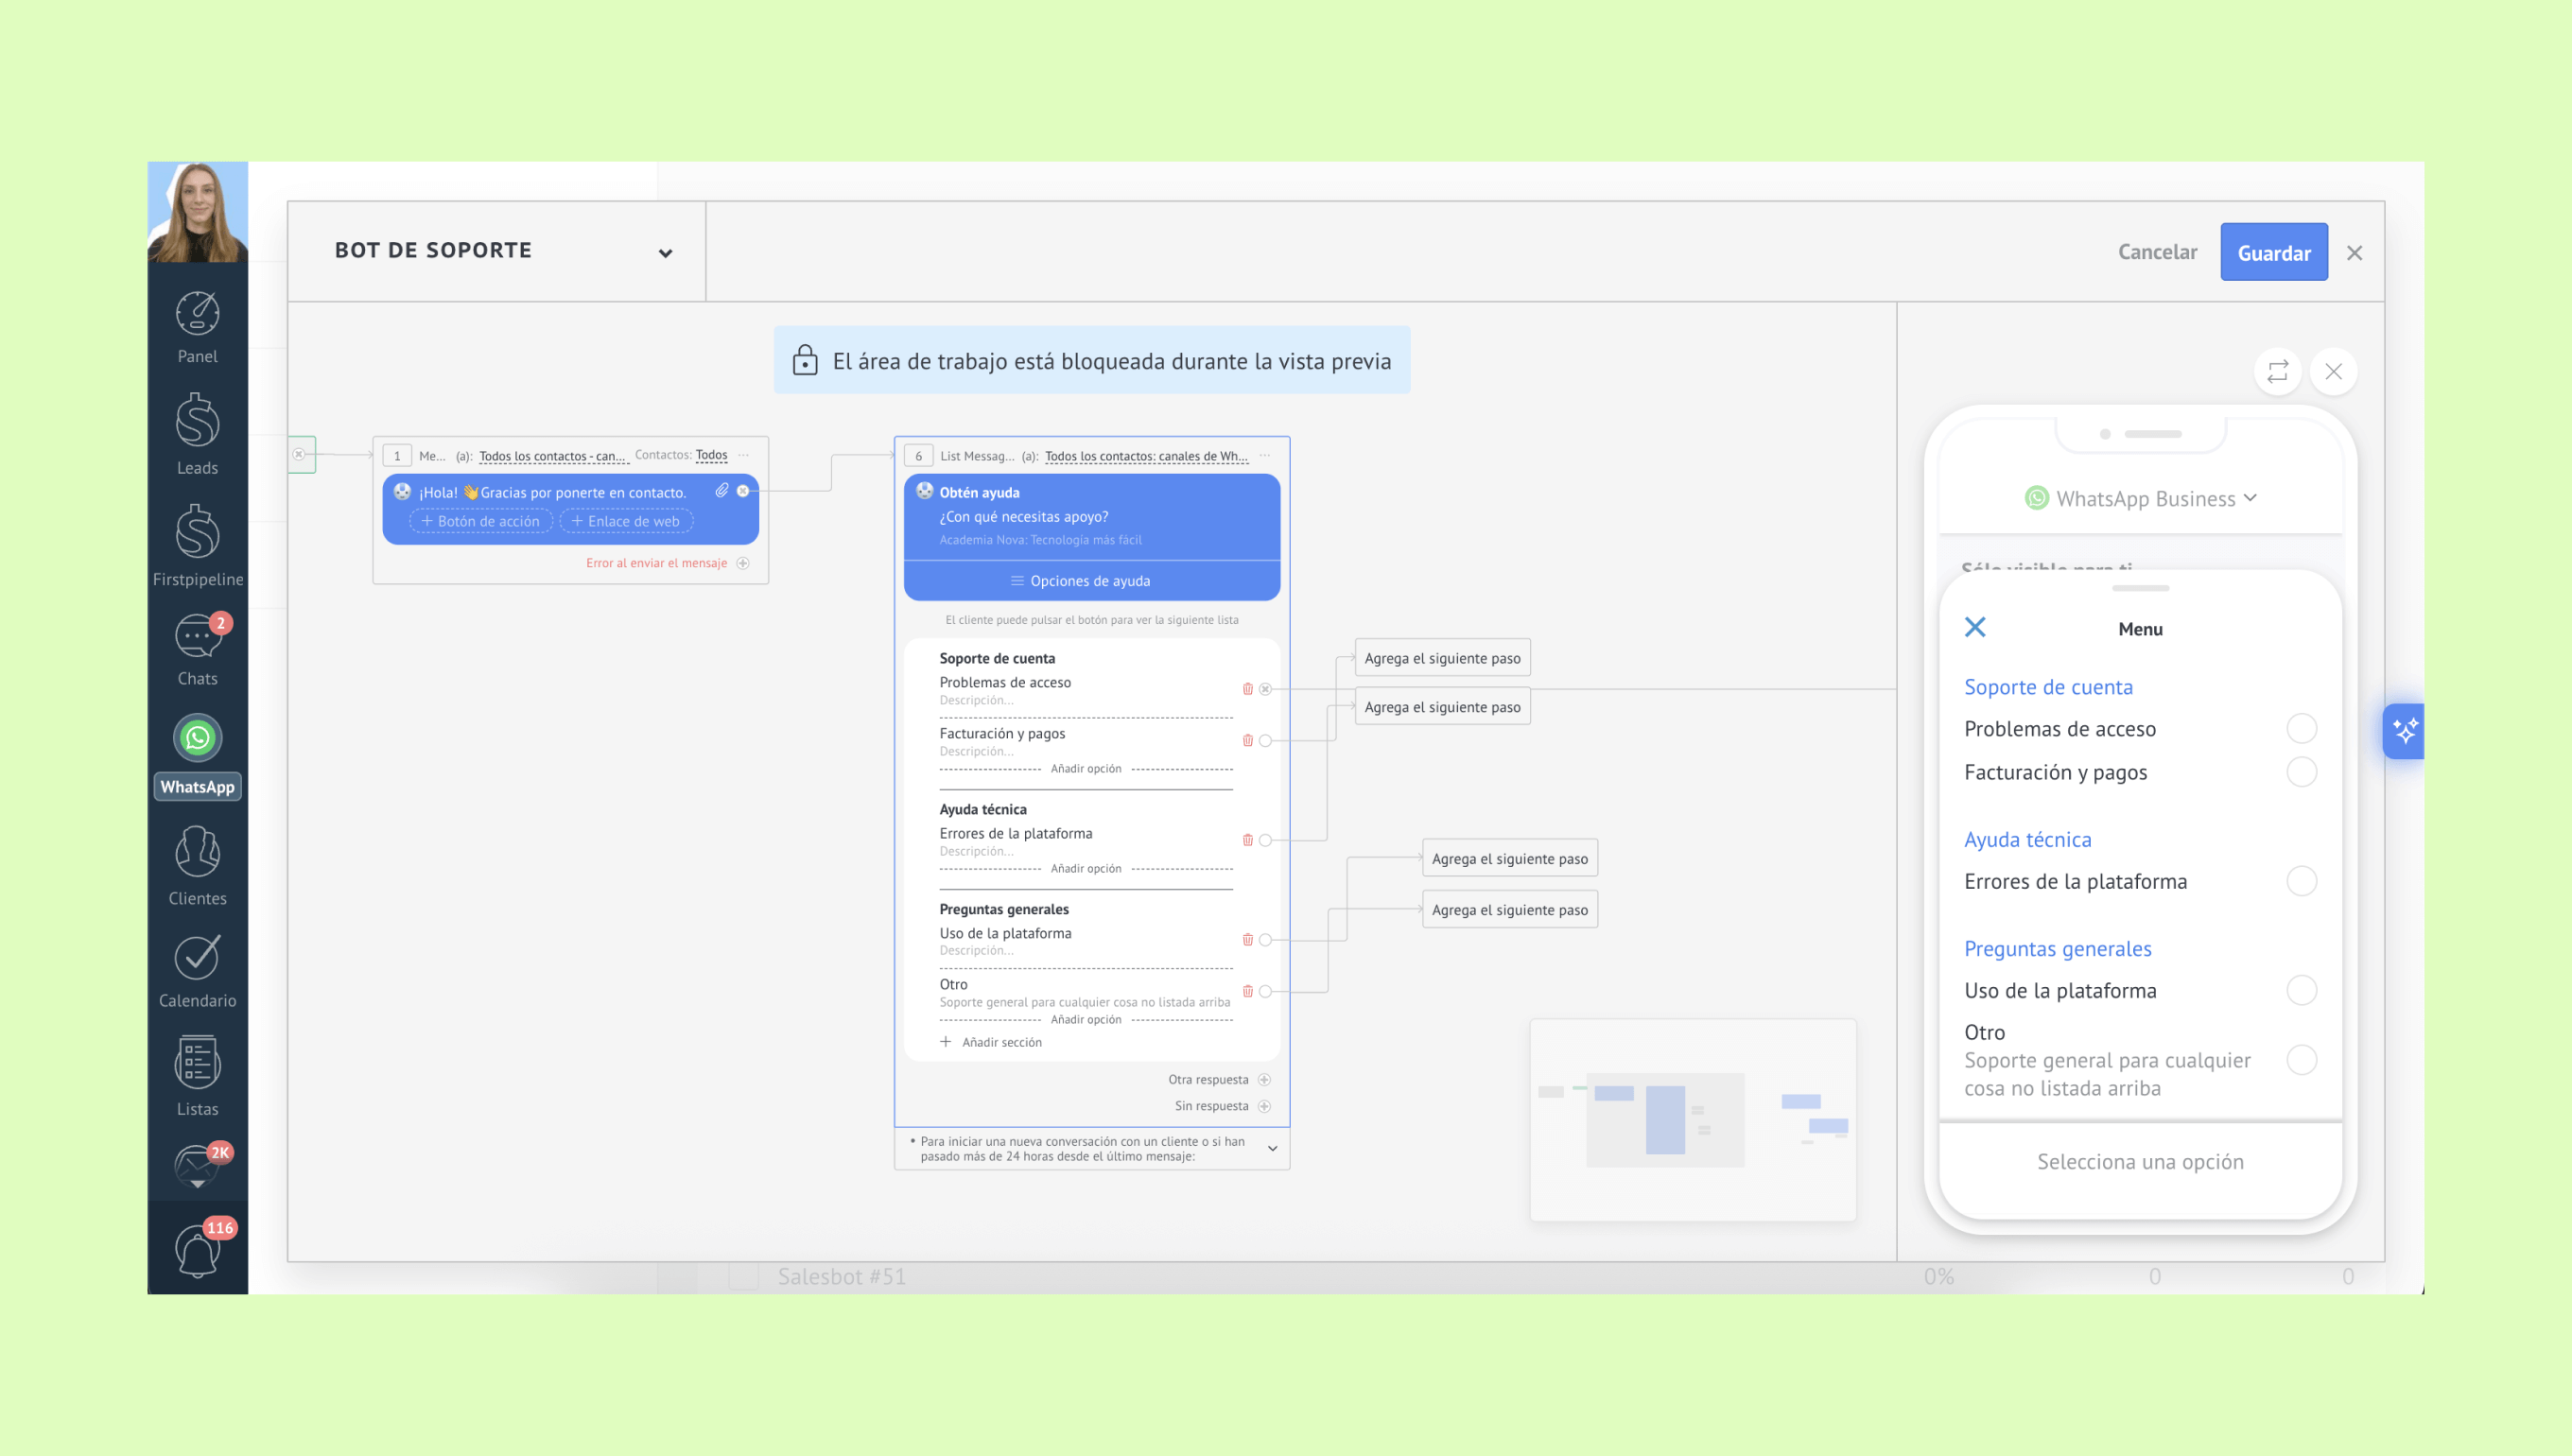
Task: Click the notifications bell icon
Action: coord(197,1250)
